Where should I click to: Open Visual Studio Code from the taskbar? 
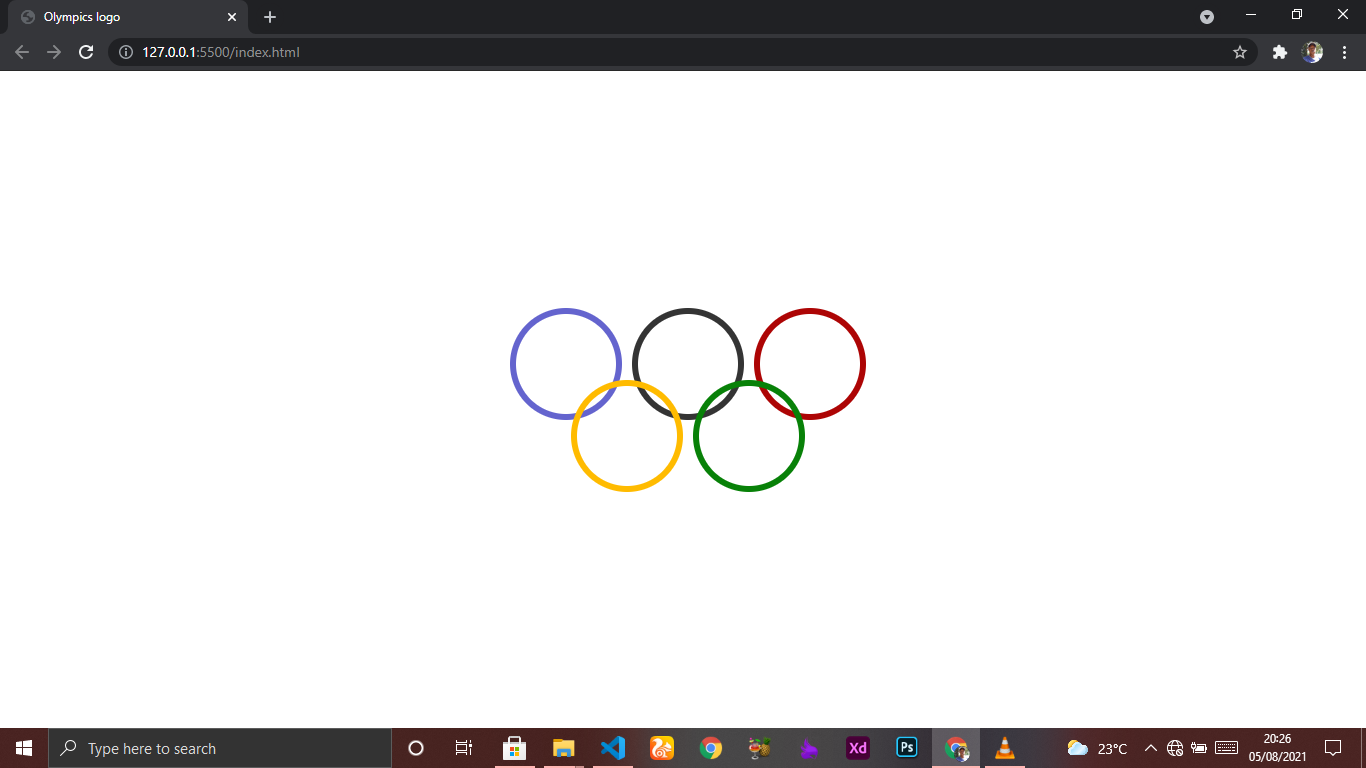click(x=613, y=748)
